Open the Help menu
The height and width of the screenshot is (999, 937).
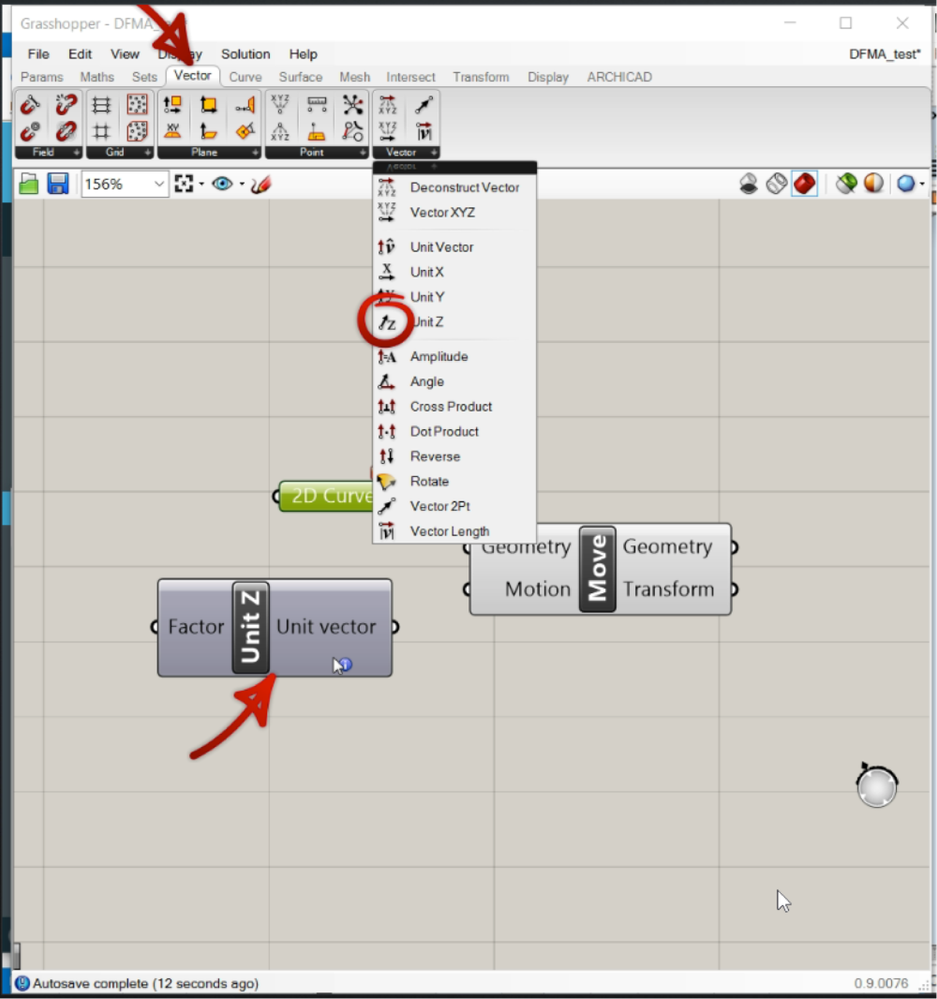(303, 54)
